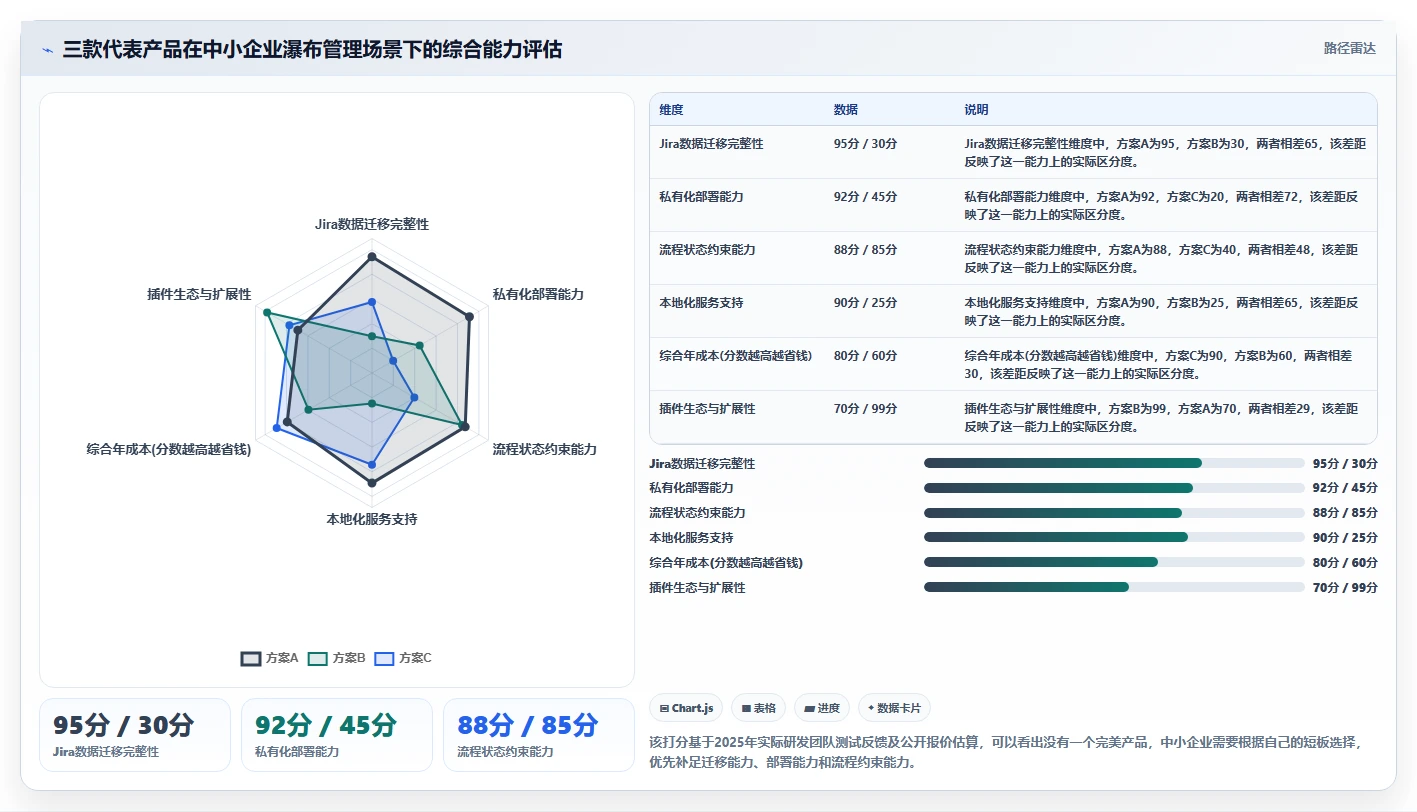Image resolution: width=1417 pixels, height=812 pixels.
Task: Click the 表格 chip icon
Action: [746, 708]
